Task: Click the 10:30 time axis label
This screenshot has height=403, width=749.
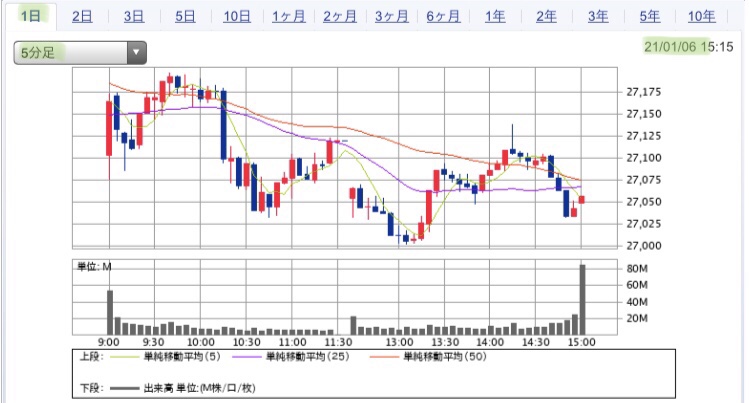Action: tap(246, 342)
